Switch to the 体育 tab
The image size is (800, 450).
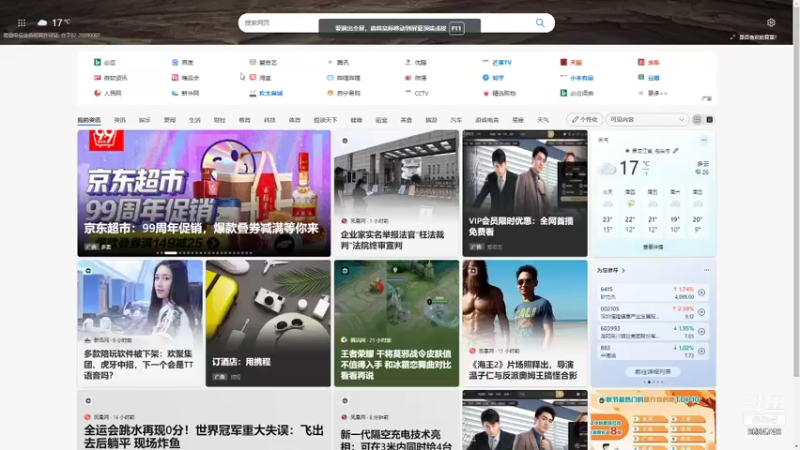point(294,120)
